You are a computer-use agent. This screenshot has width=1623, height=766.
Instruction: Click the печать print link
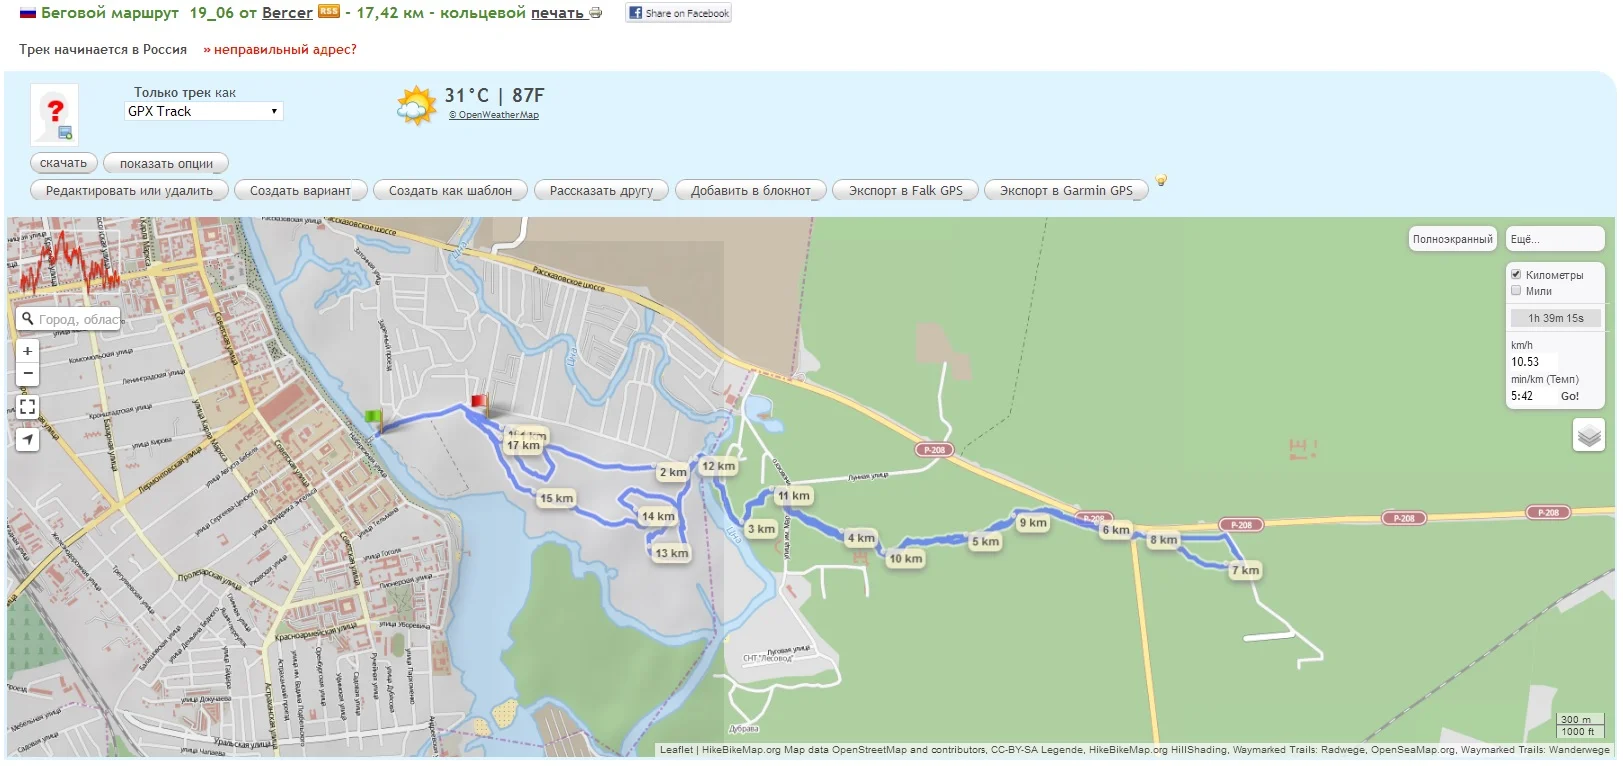(557, 13)
